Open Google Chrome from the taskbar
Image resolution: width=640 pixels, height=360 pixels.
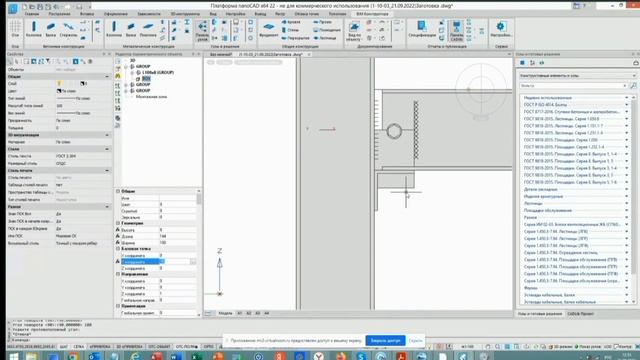click(x=73, y=356)
